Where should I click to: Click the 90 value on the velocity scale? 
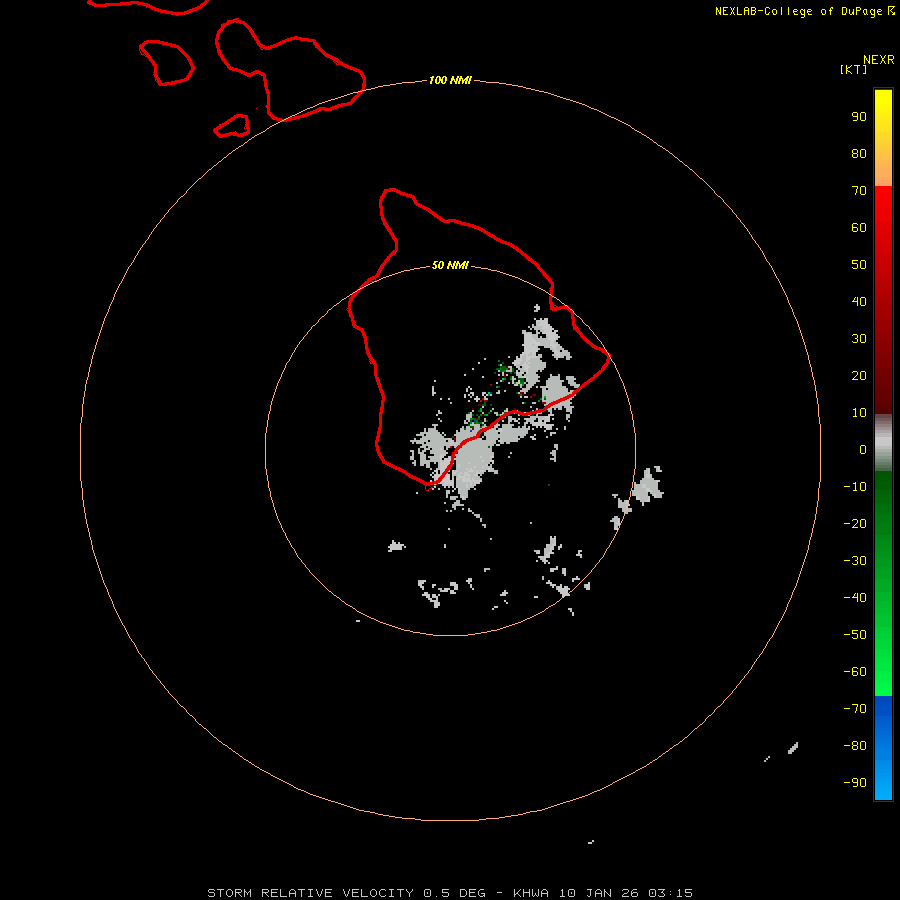(859, 117)
